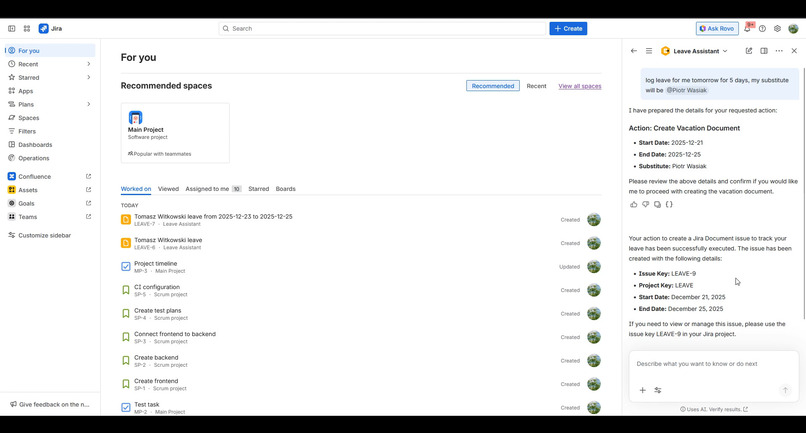
Task: Switch to Viewed tab
Action: 168,189
